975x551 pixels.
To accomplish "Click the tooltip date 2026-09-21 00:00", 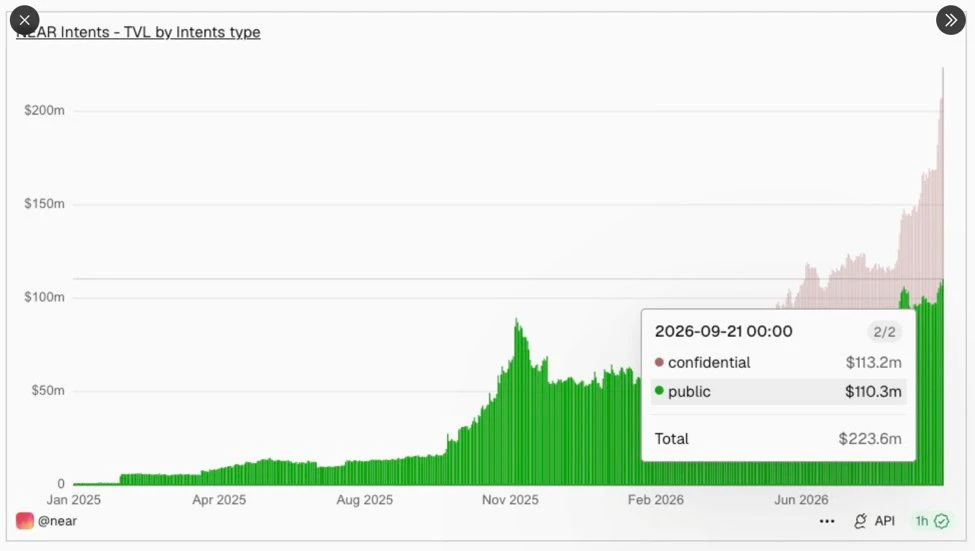I will [724, 331].
